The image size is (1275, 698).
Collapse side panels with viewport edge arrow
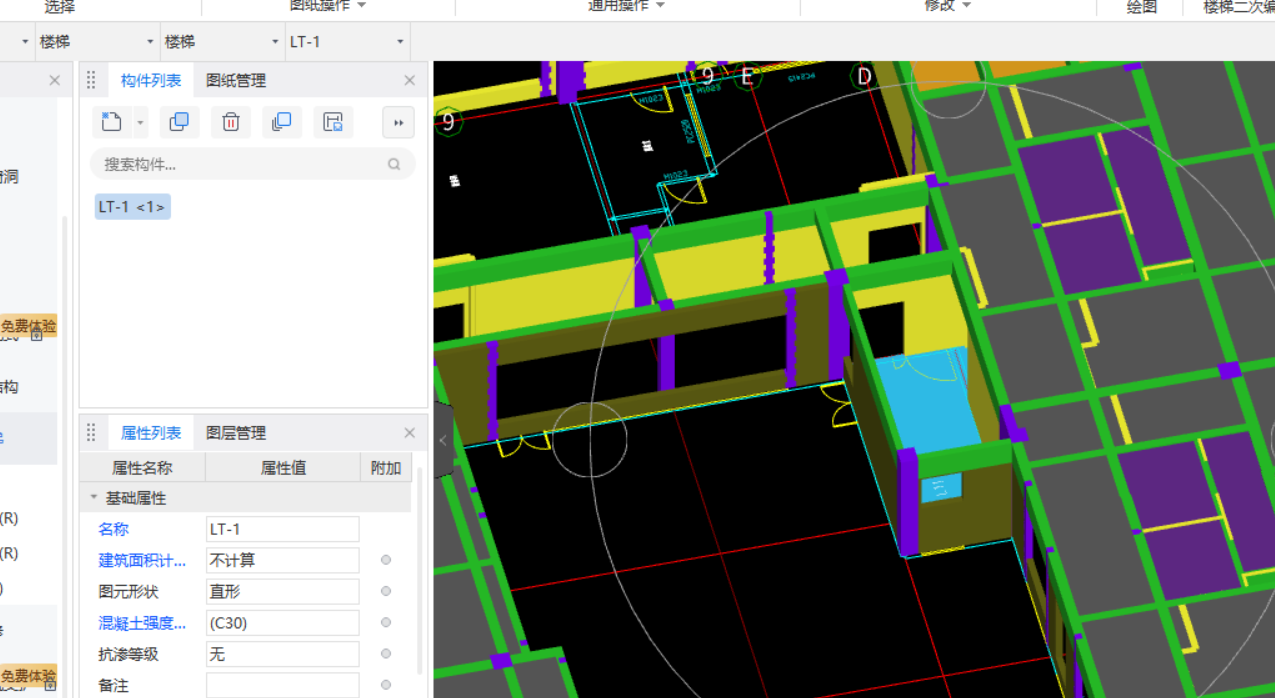[x=442, y=441]
